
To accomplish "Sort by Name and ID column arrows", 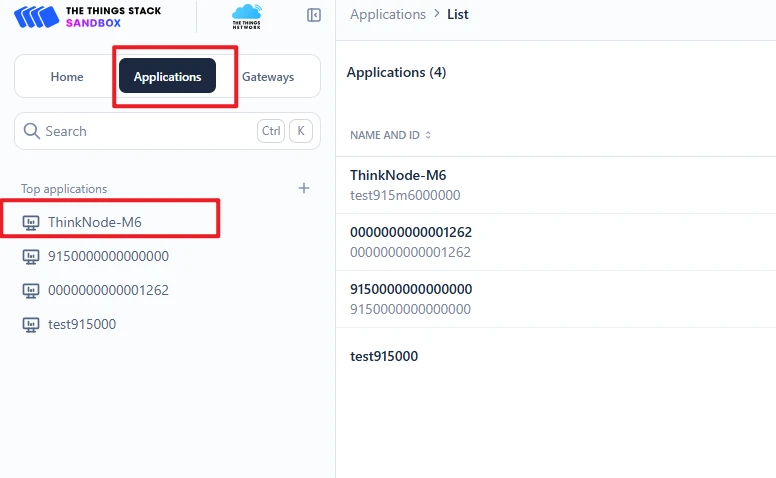I will pyautogui.click(x=428, y=135).
